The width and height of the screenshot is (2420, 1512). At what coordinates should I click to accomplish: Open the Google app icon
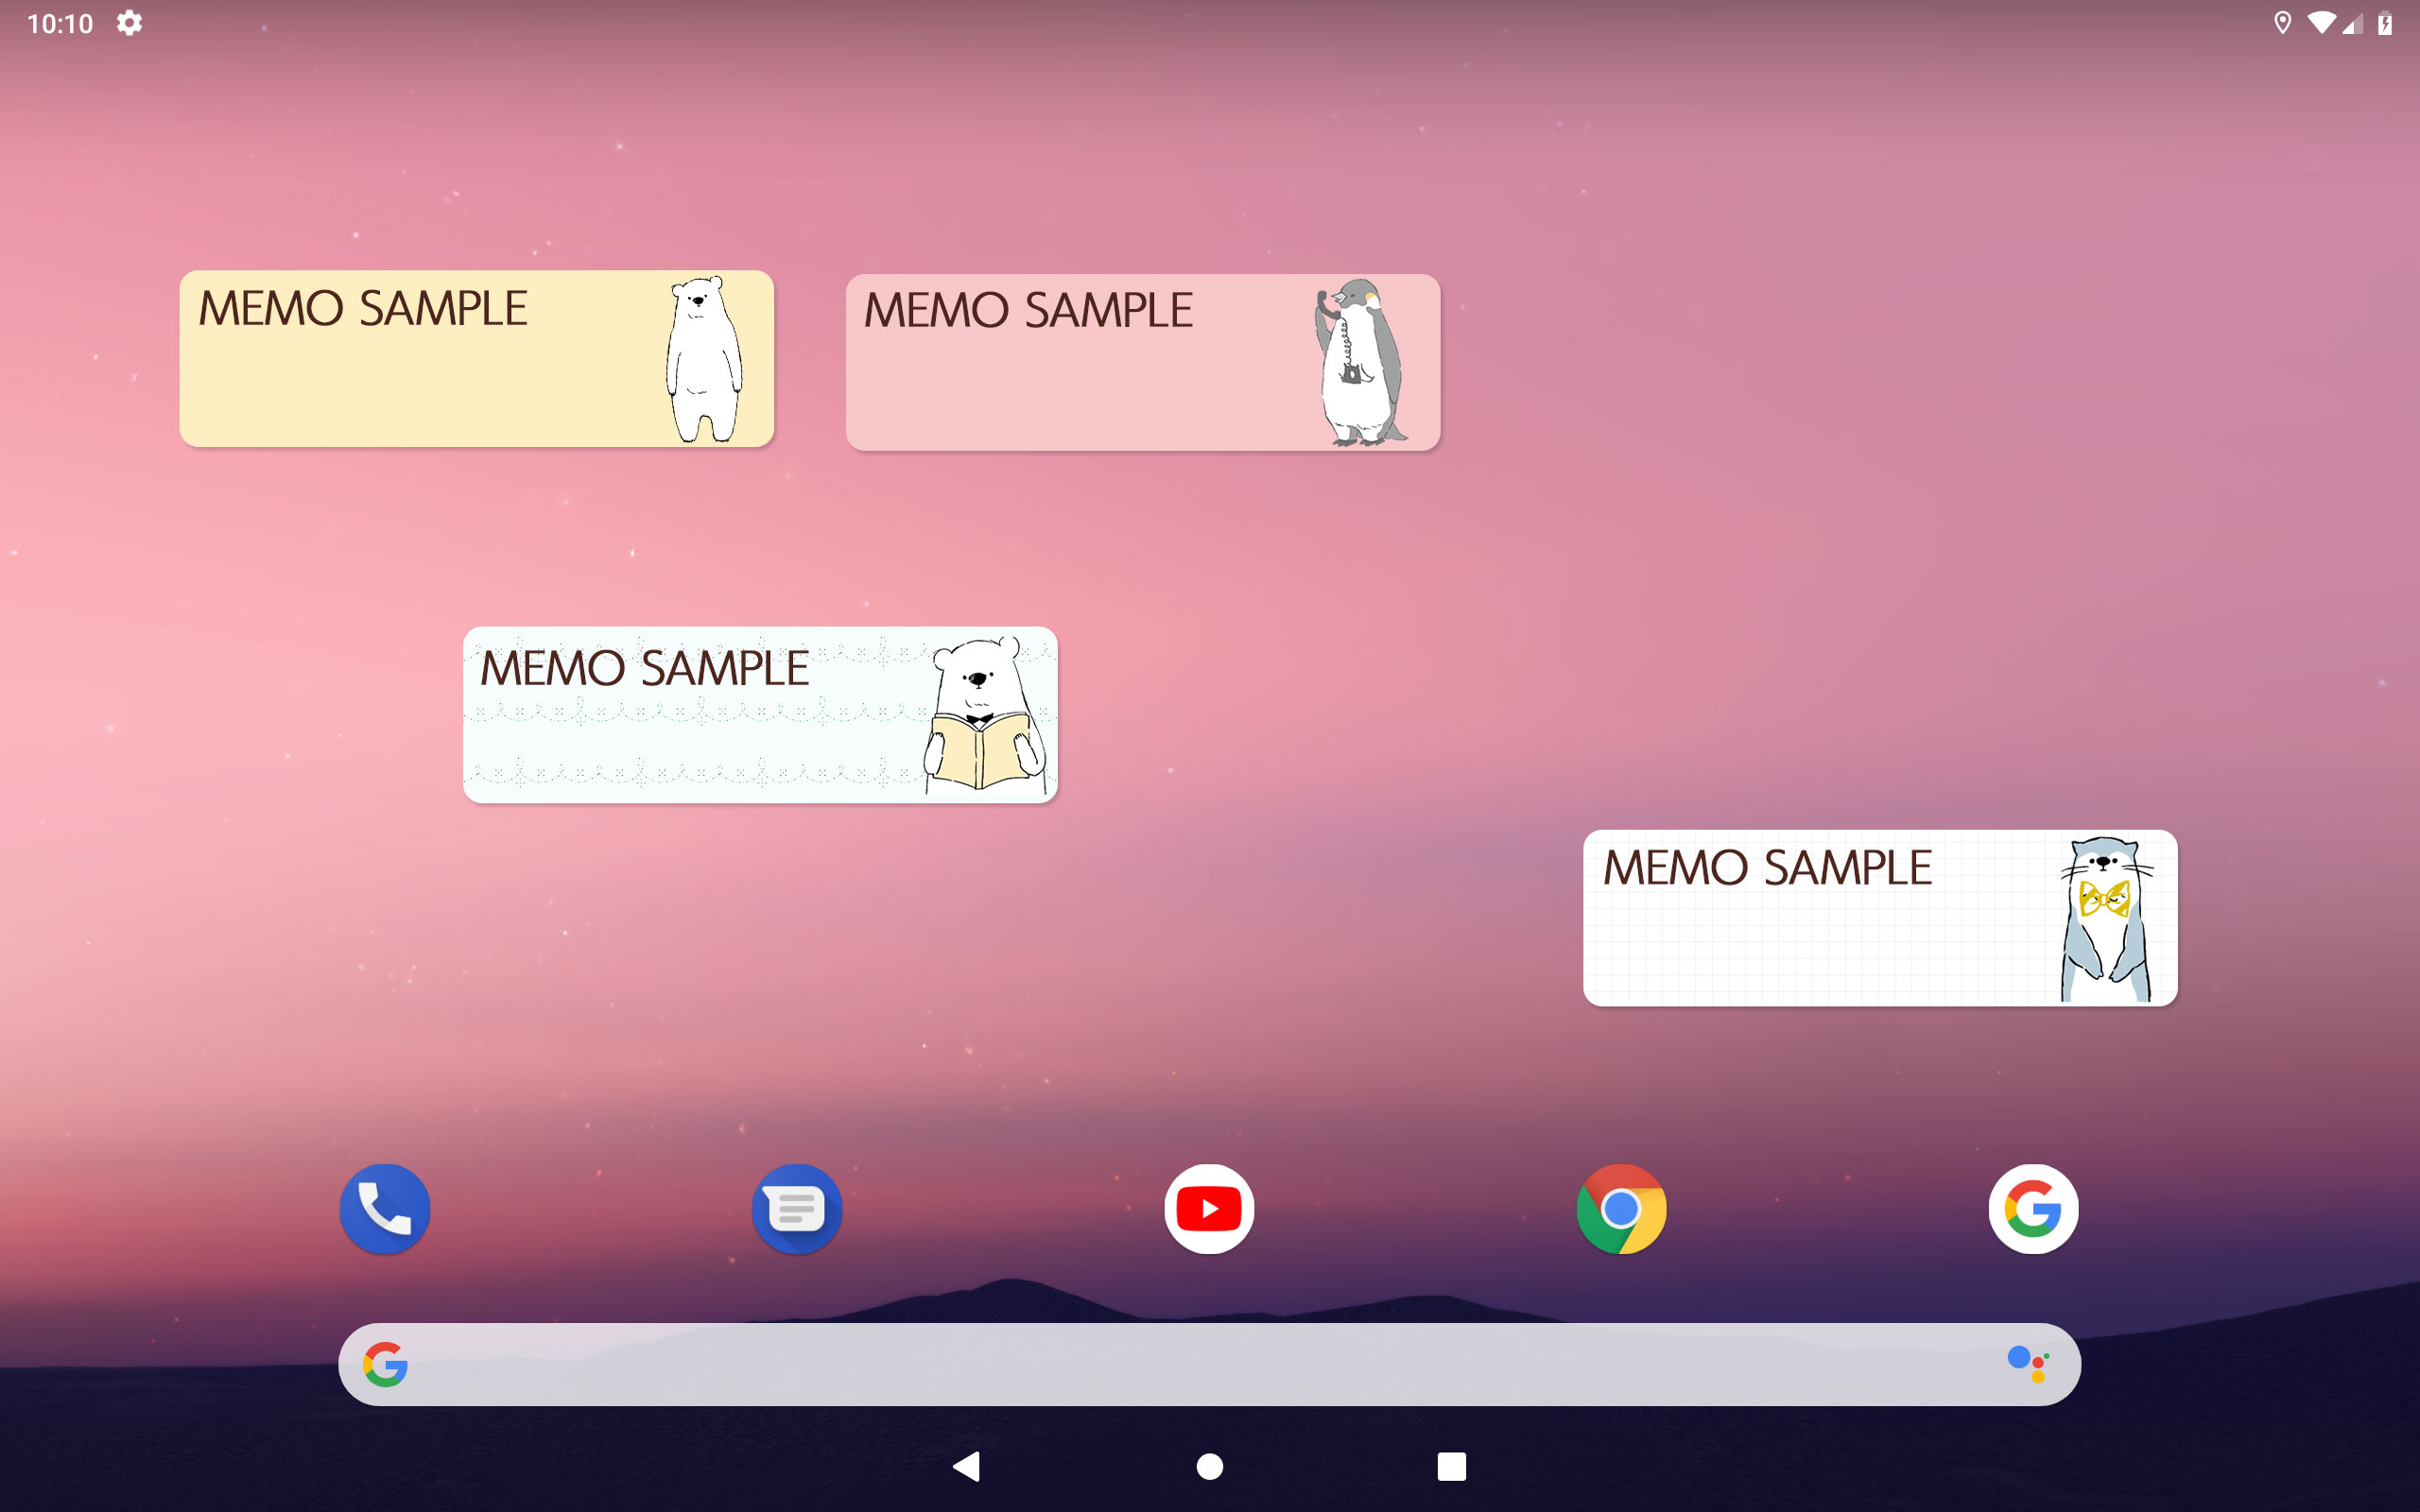click(x=2033, y=1209)
